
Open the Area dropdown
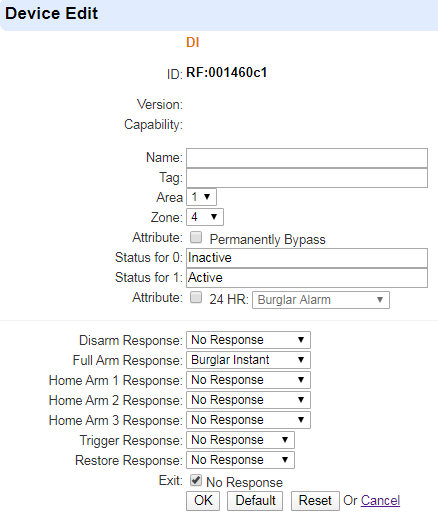tap(201, 197)
